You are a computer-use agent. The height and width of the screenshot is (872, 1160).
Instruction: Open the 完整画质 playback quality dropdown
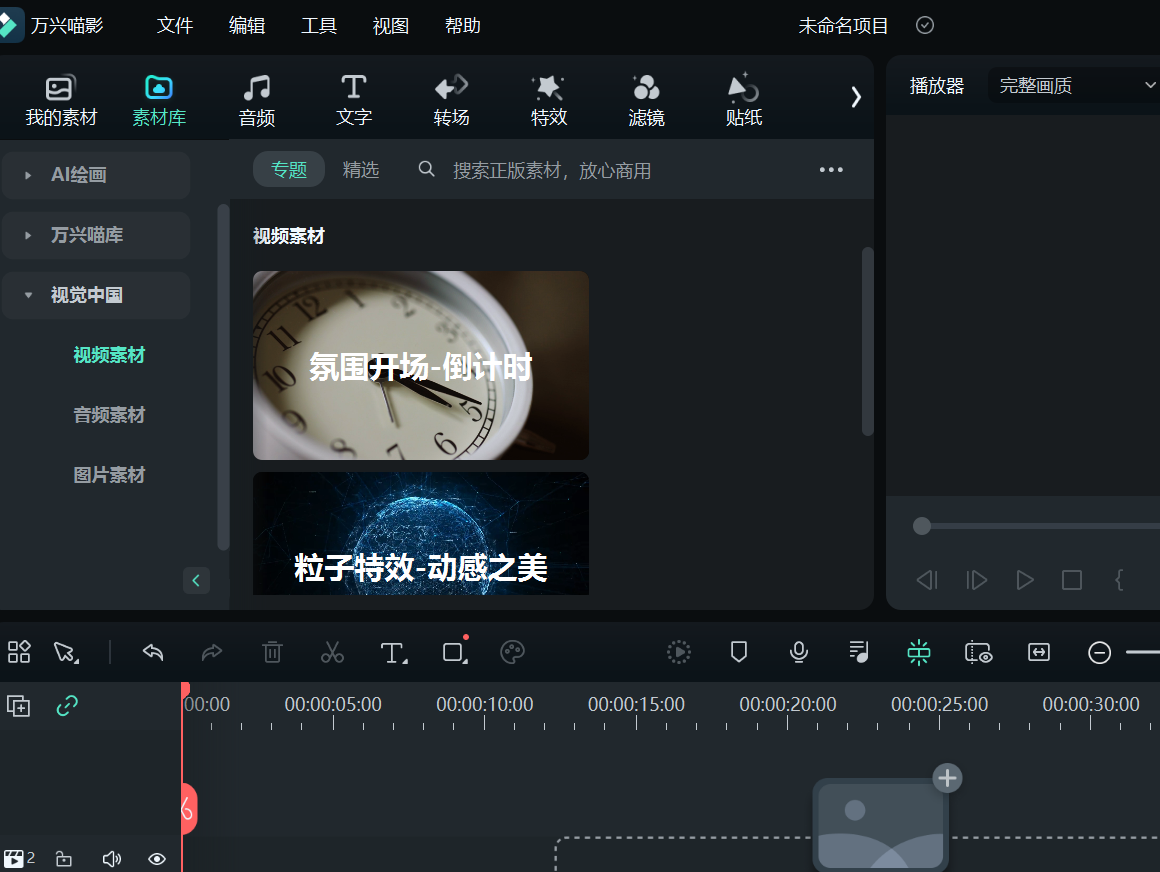1070,85
